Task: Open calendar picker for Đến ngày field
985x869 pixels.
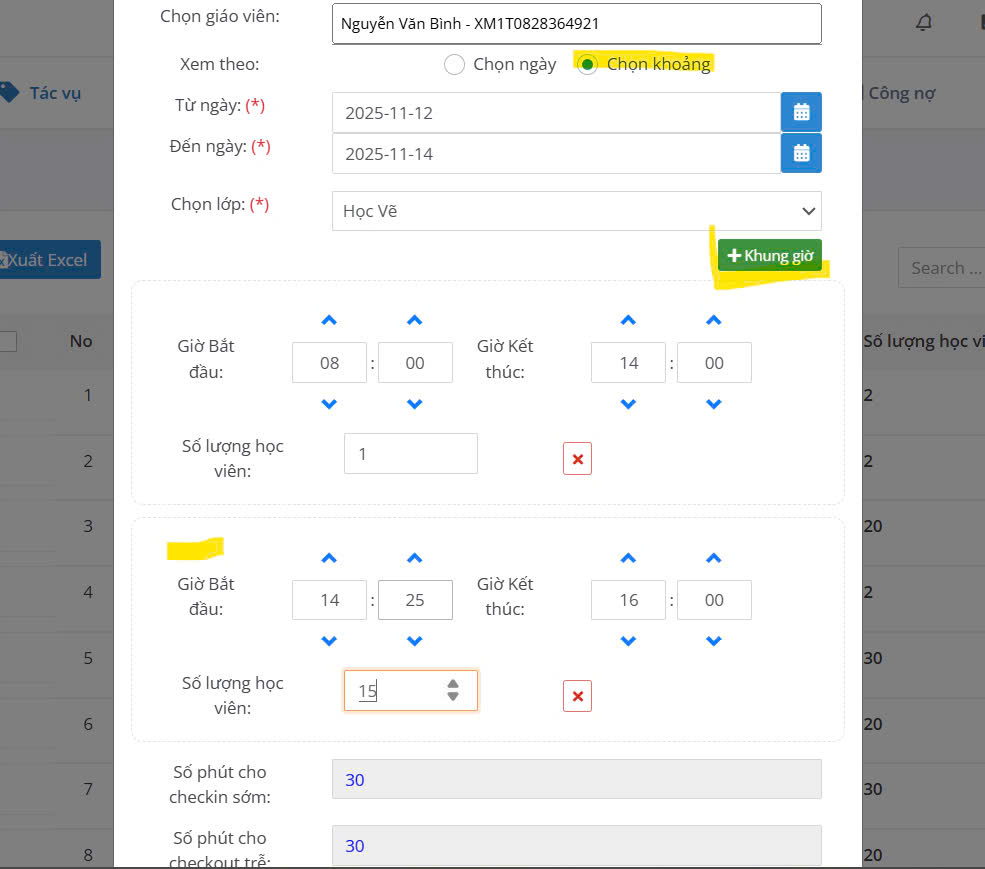Action: [801, 153]
